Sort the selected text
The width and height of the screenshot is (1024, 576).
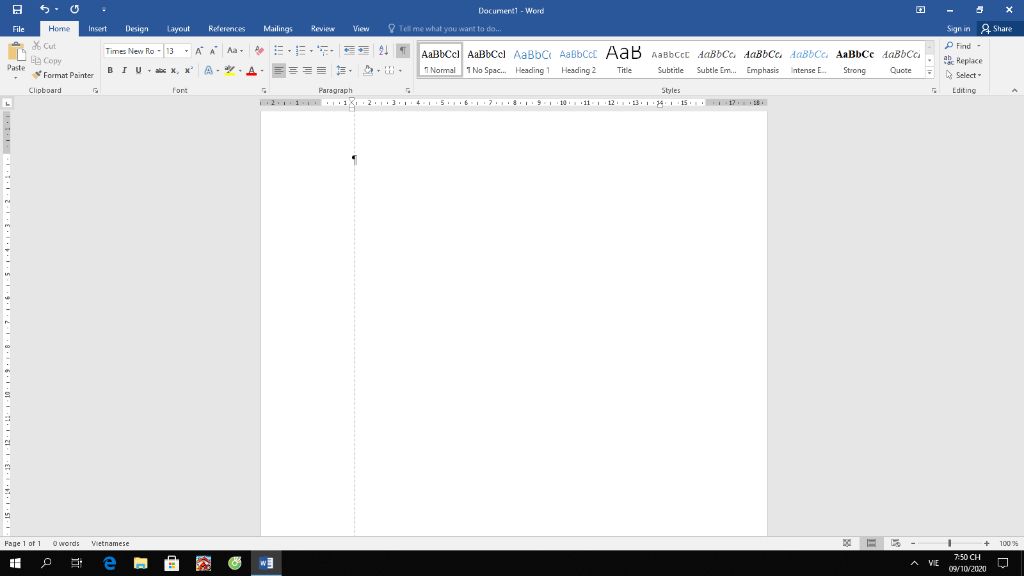(x=383, y=51)
